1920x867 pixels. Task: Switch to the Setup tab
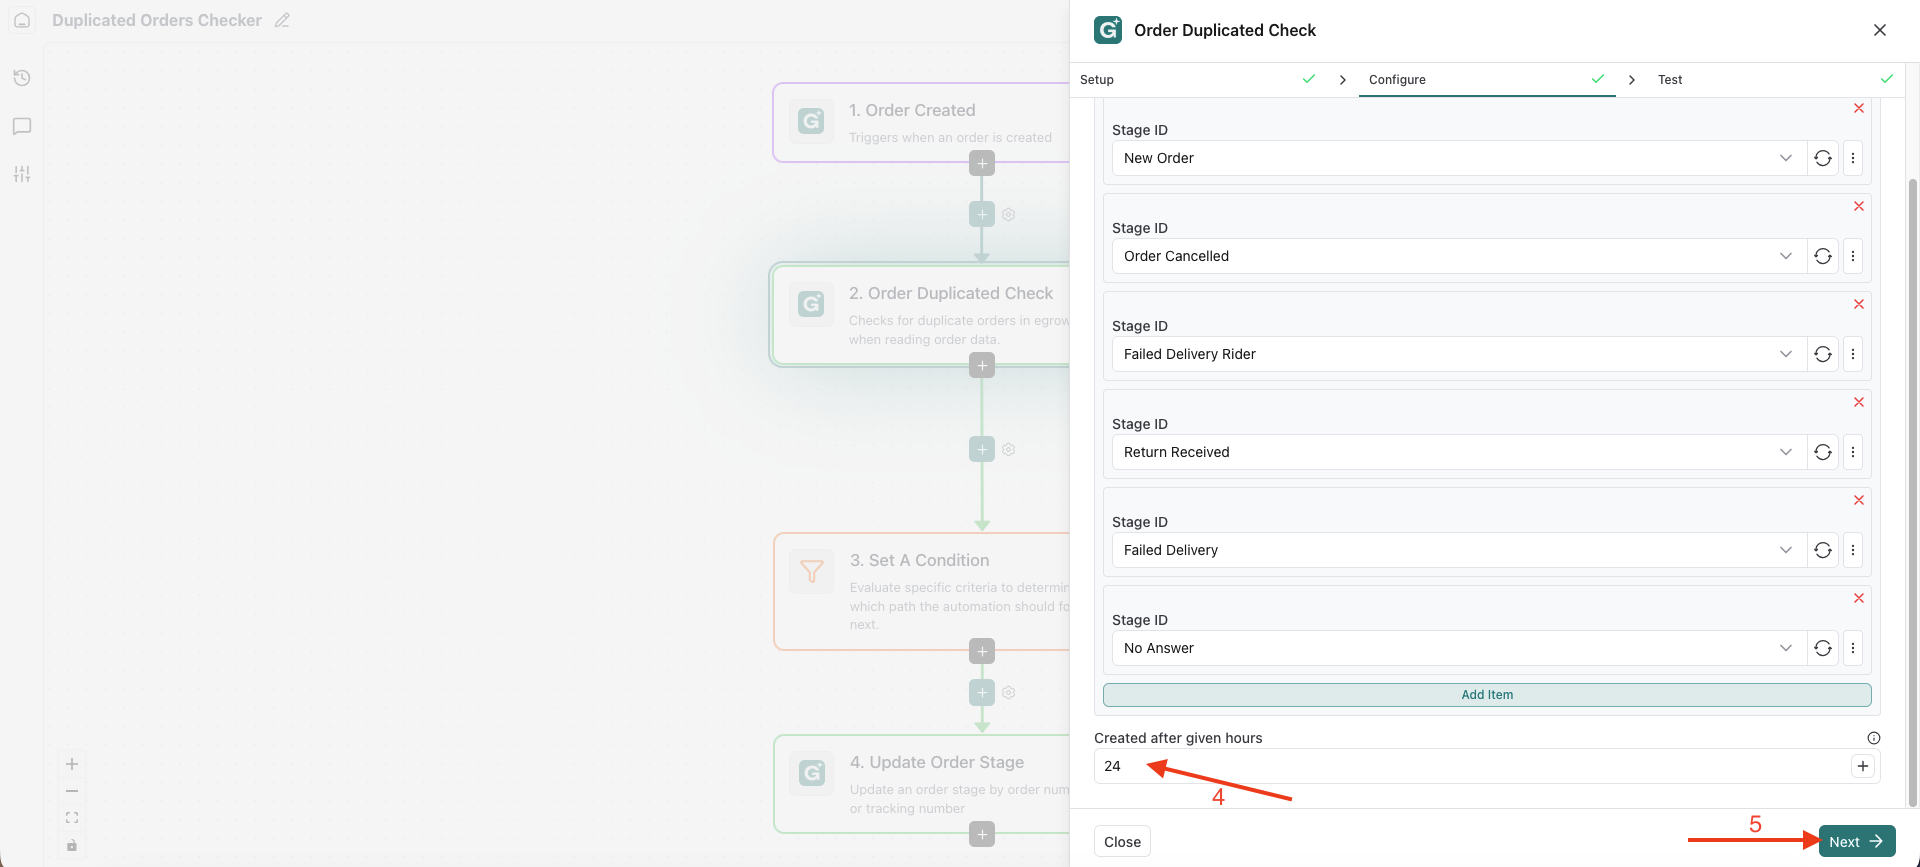[1097, 80]
